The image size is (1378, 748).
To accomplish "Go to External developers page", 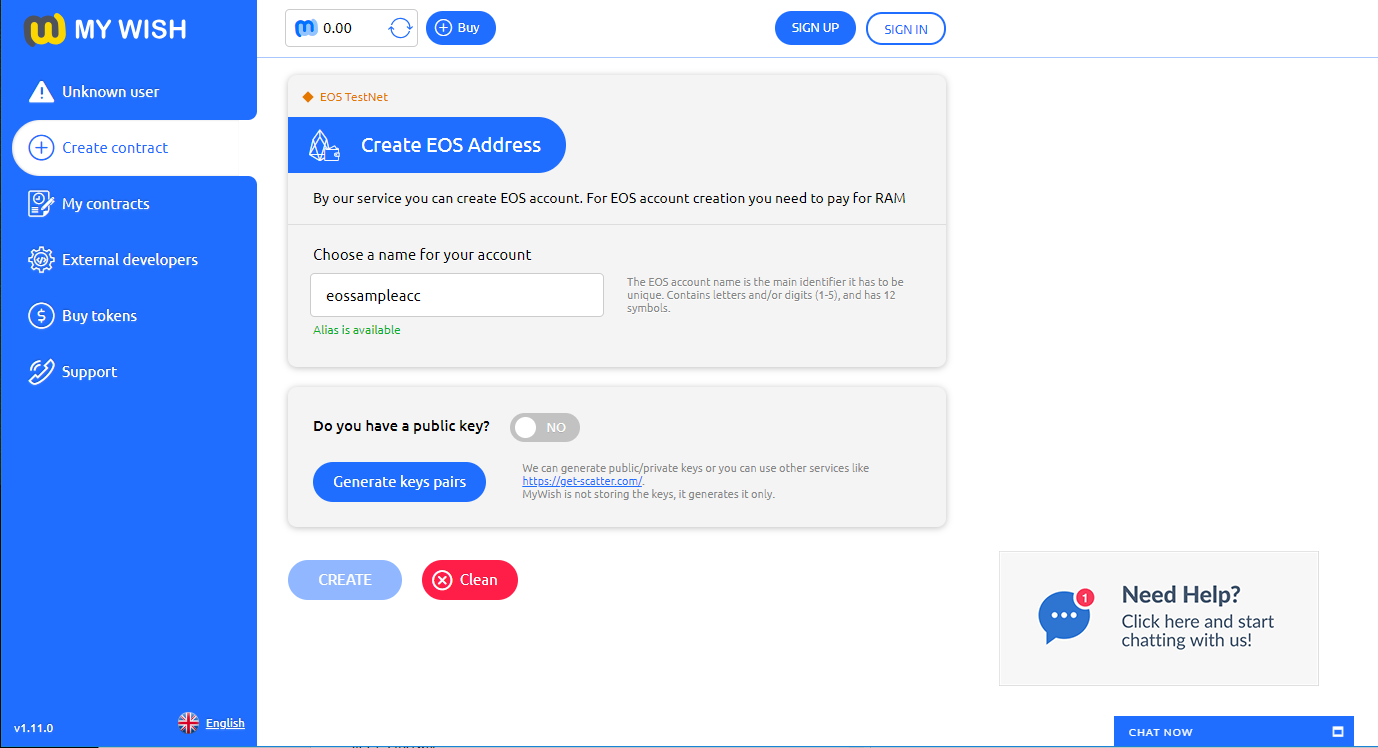I will pyautogui.click(x=128, y=260).
